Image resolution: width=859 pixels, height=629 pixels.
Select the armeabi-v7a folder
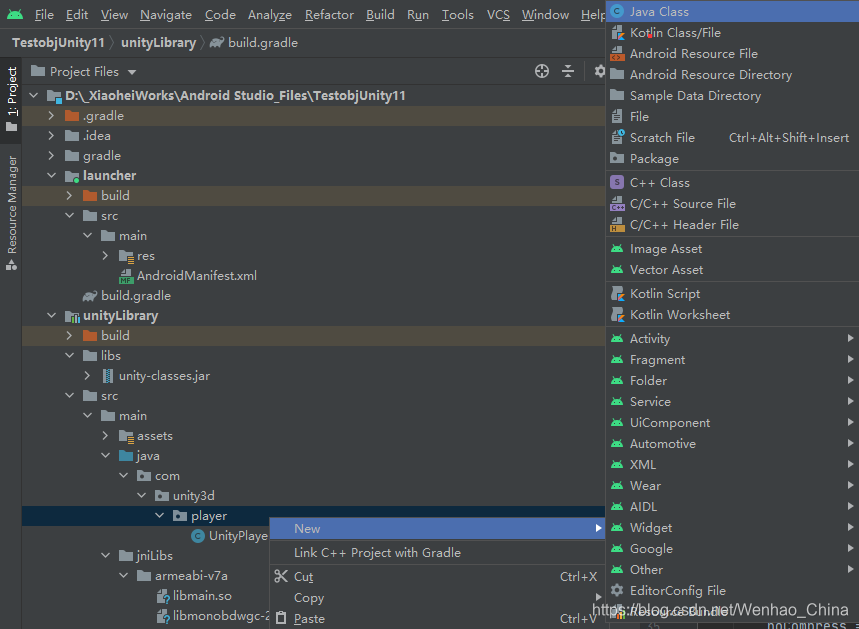click(182, 576)
